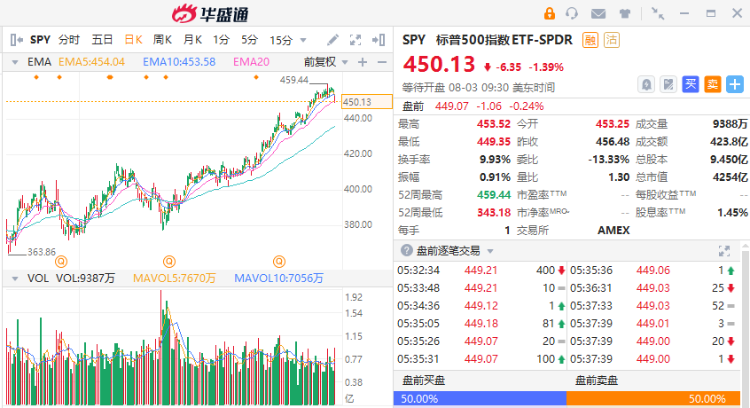Open customer service headset icon
Screen dimensions: 750x408
click(572, 13)
